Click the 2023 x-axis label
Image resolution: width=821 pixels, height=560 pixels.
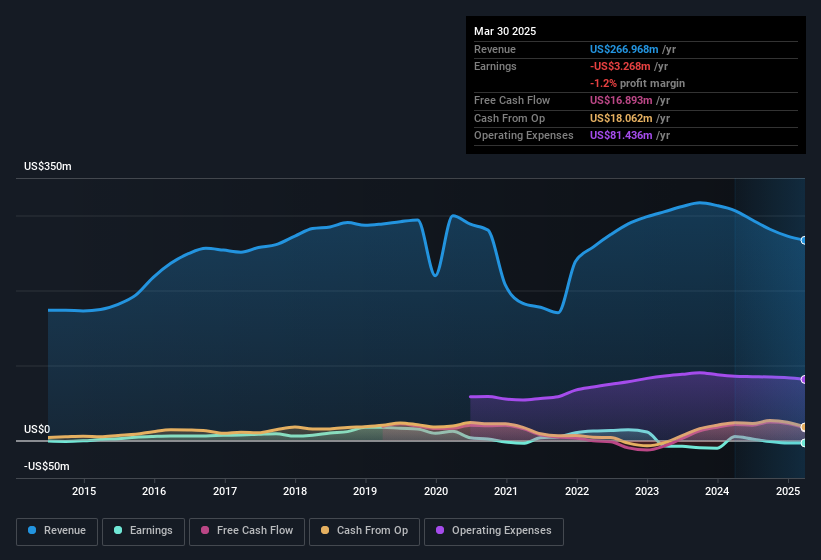point(647,491)
